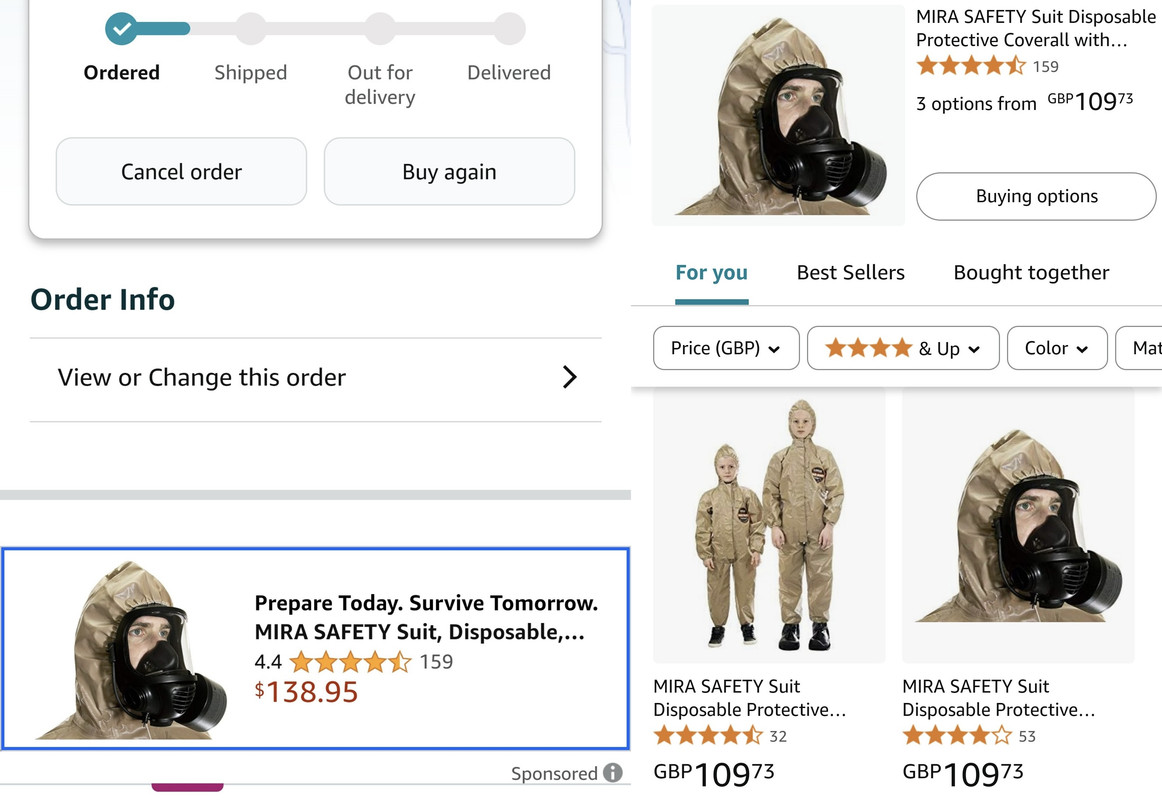
Task: Click the Buy again button
Action: click(449, 172)
